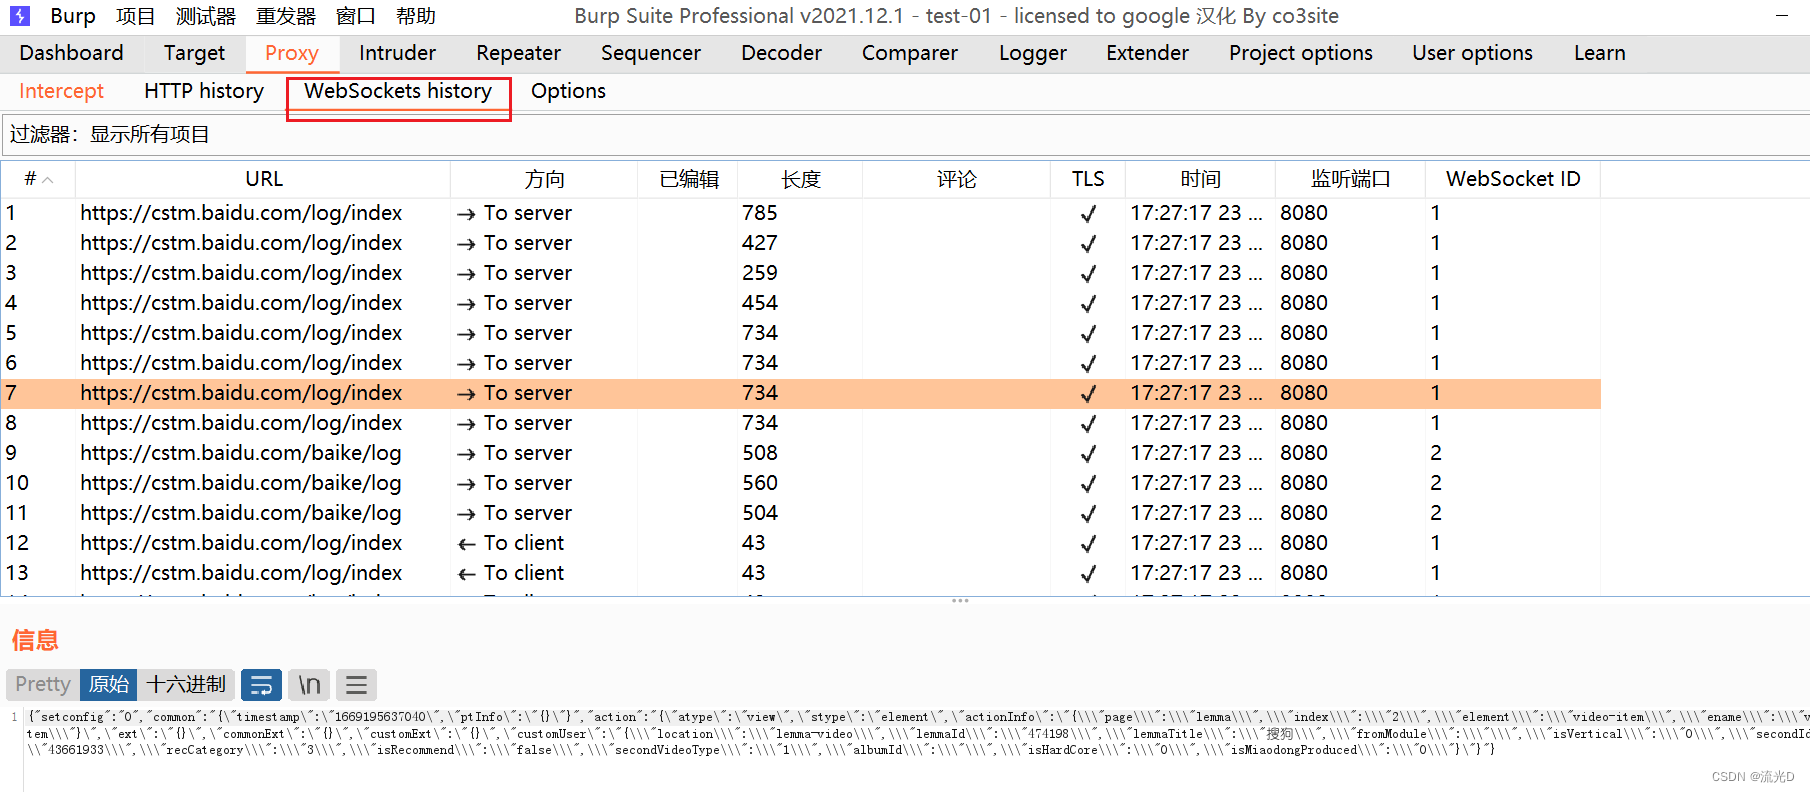This screenshot has width=1810, height=792.
Task: Open the hamburger menu in message viewer
Action: (356, 685)
